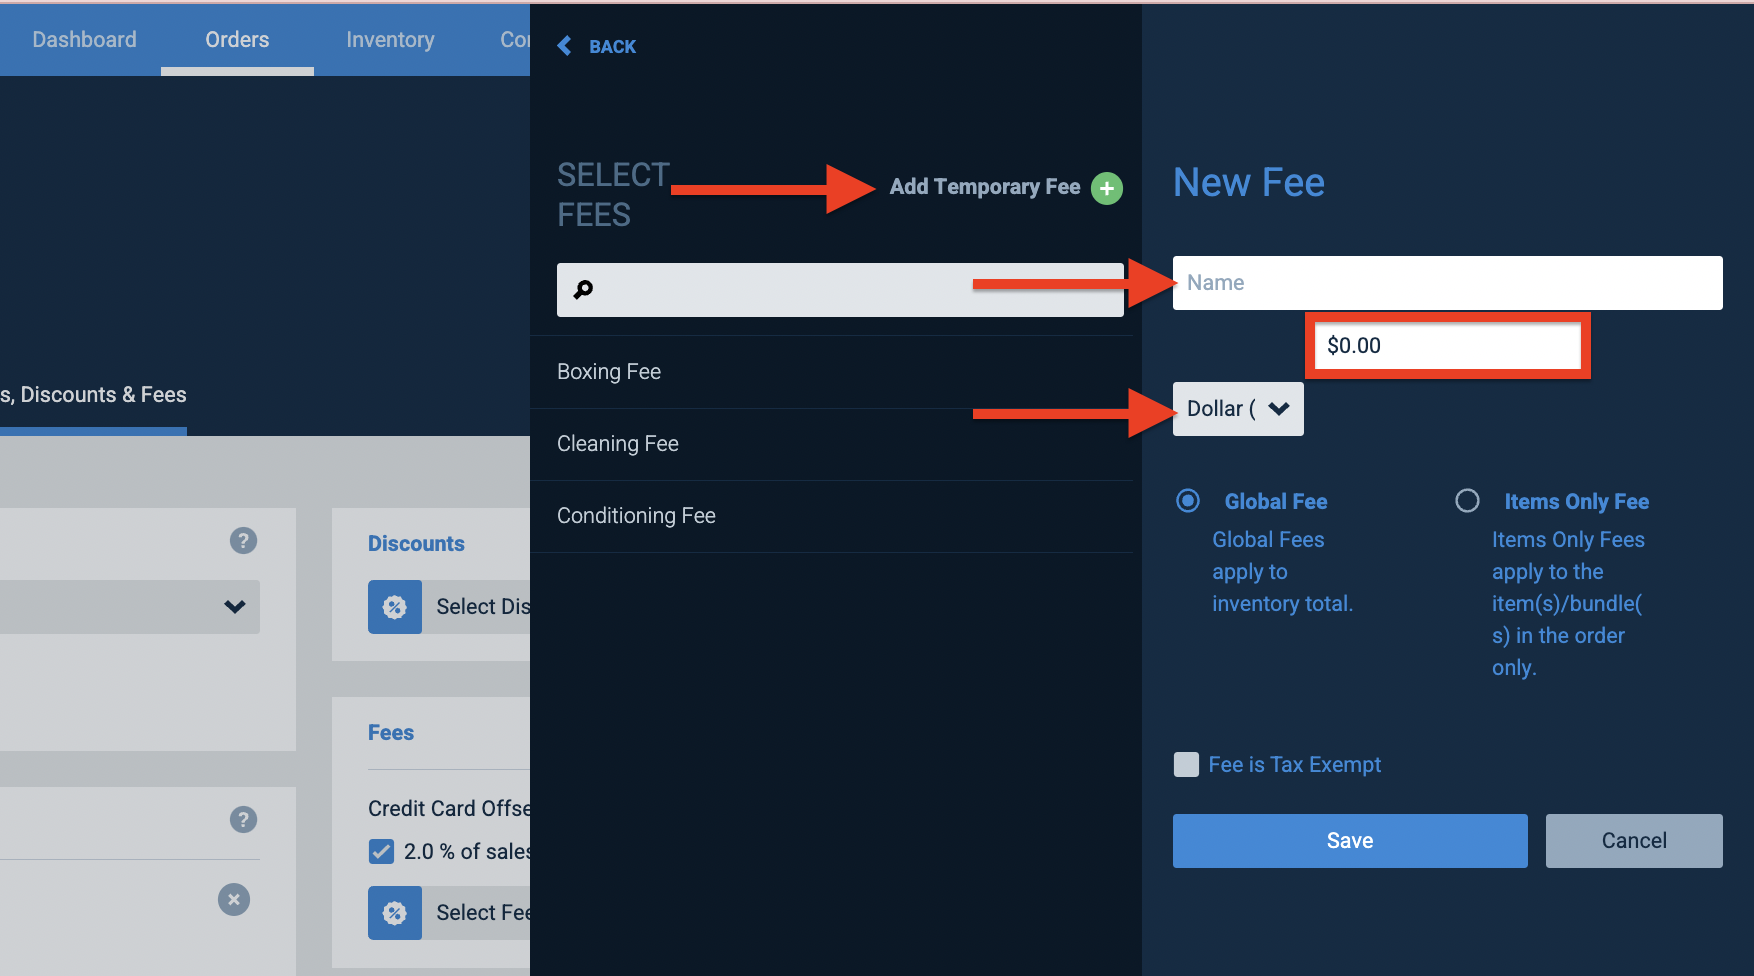Click the upper question mark help icon
Image resolution: width=1754 pixels, height=976 pixels.
pyautogui.click(x=243, y=541)
